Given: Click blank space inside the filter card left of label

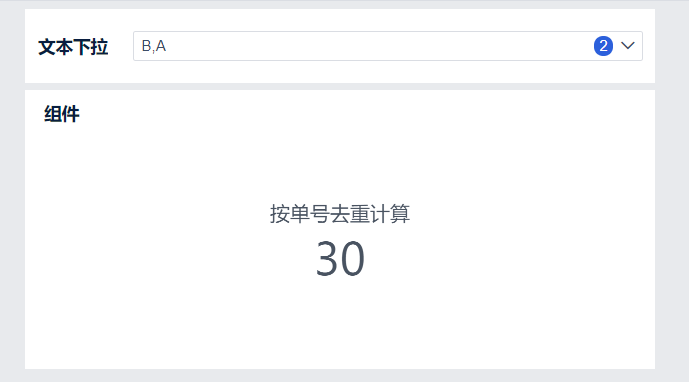Looking at the screenshot, I should click(x=32, y=46).
